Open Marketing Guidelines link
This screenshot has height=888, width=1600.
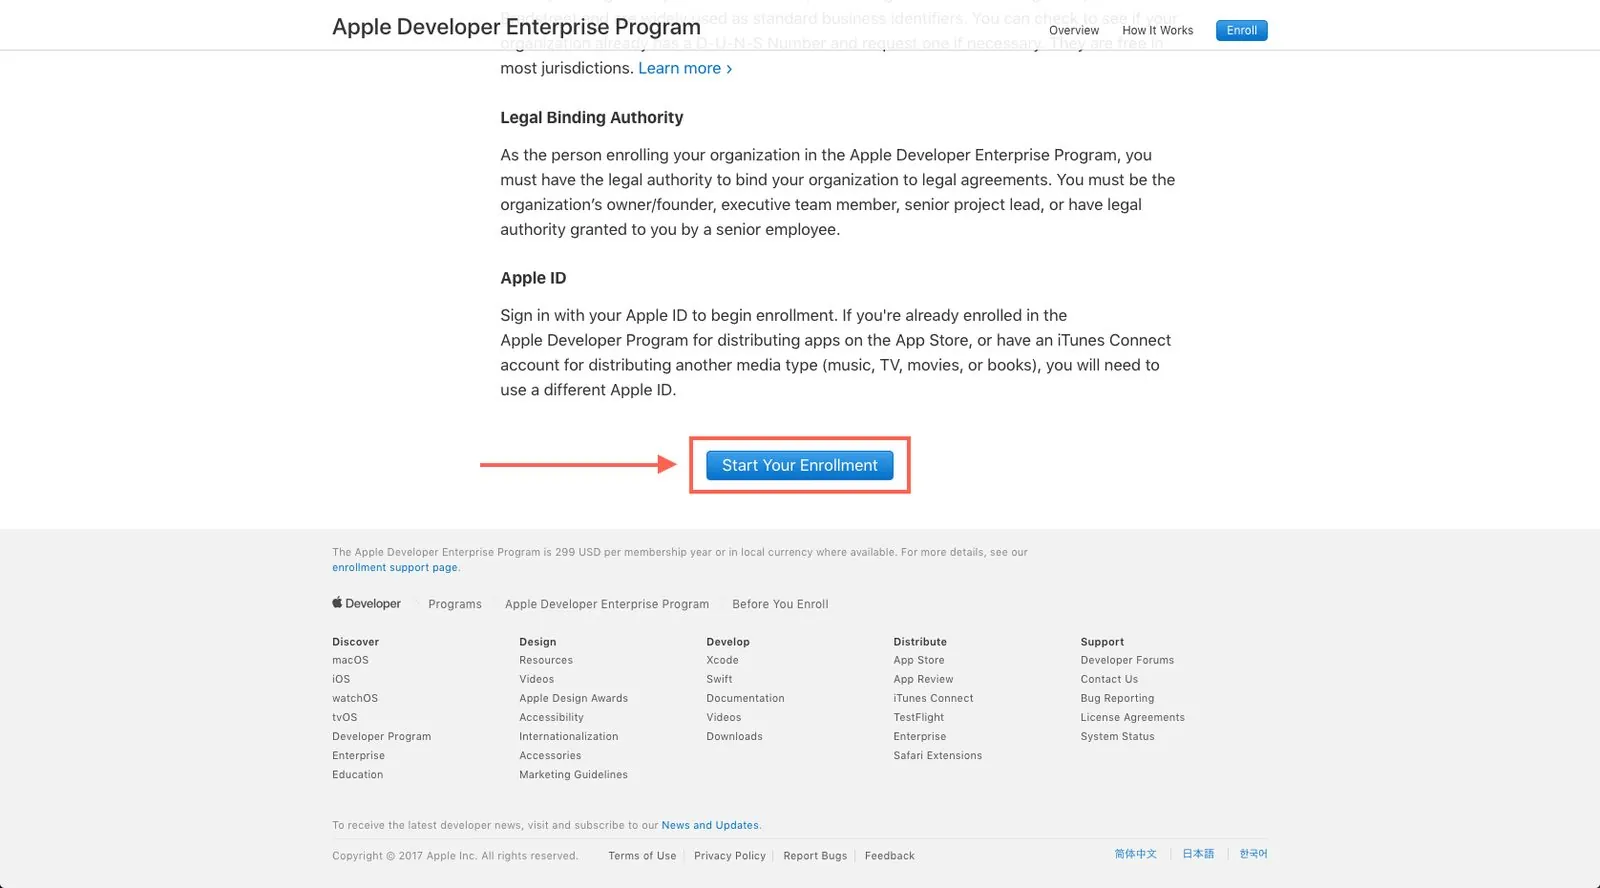[x=573, y=774]
